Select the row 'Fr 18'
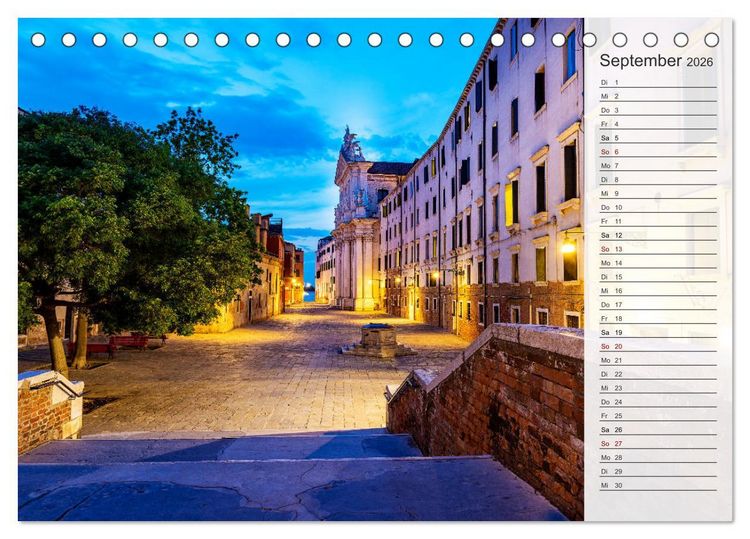 click(658, 318)
